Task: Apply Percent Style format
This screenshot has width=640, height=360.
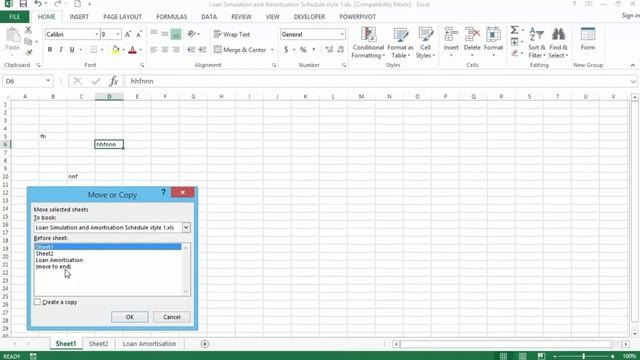Action: click(x=303, y=50)
